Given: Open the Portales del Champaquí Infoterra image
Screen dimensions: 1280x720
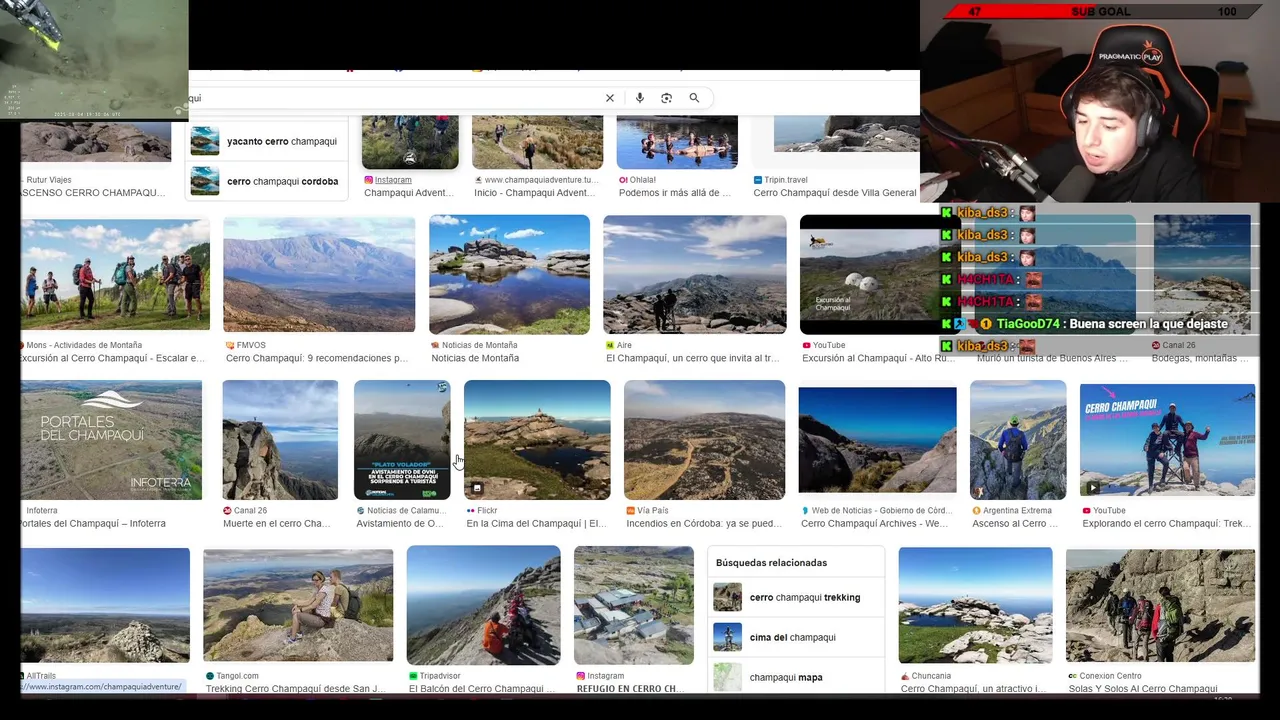Looking at the screenshot, I should 111,440.
